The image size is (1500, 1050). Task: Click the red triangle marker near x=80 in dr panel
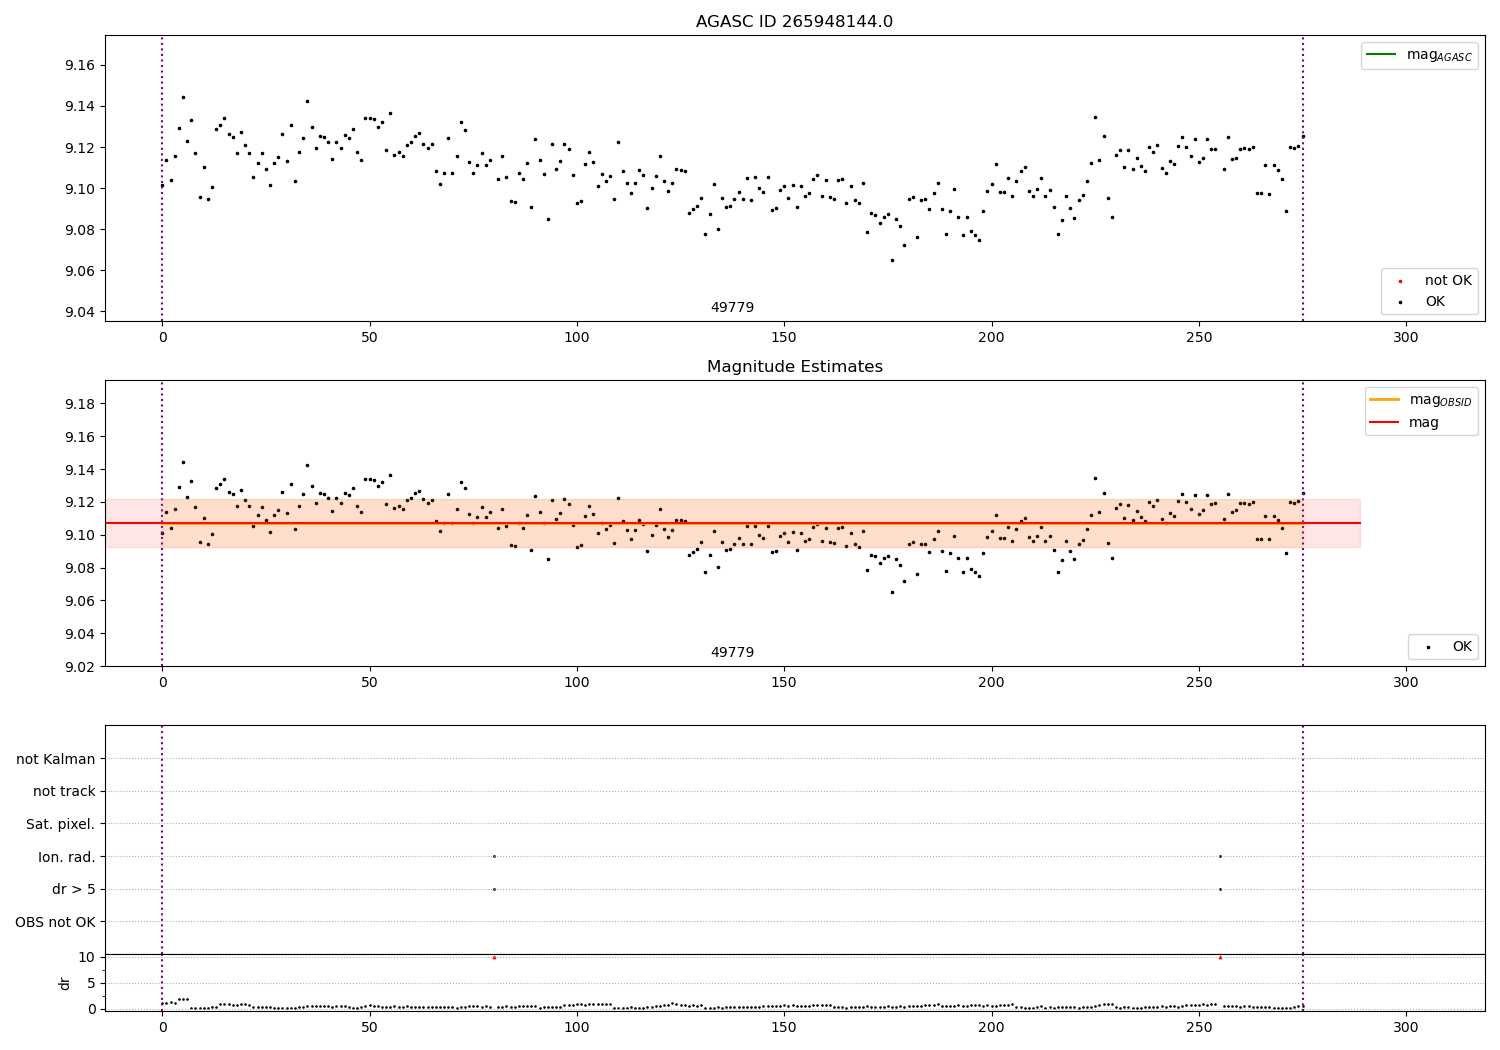494,957
